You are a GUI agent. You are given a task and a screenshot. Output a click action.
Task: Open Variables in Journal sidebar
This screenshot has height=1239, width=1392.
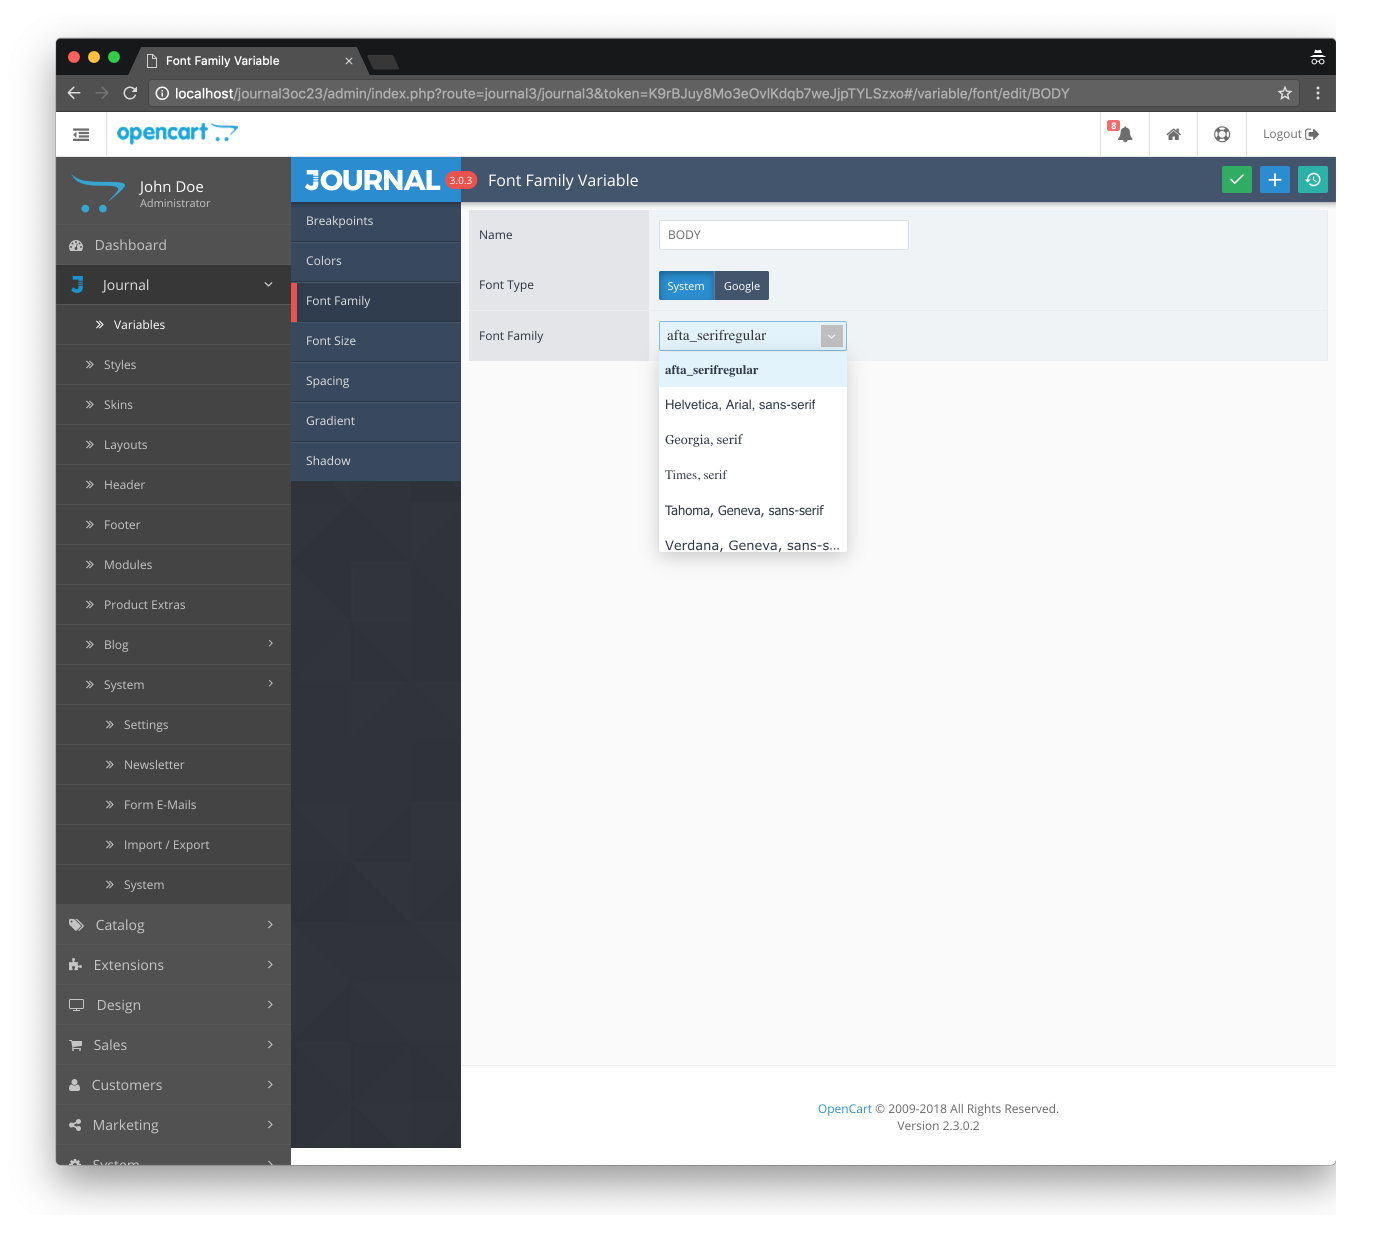[x=174, y=325]
